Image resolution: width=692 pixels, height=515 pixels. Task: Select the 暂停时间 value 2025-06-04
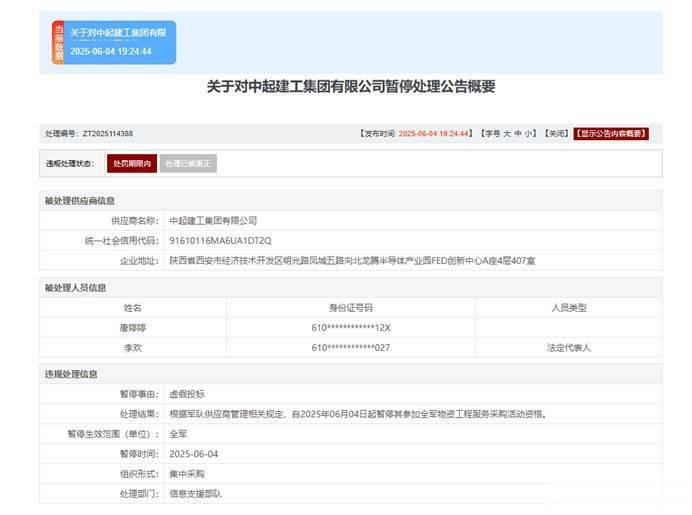pos(194,454)
